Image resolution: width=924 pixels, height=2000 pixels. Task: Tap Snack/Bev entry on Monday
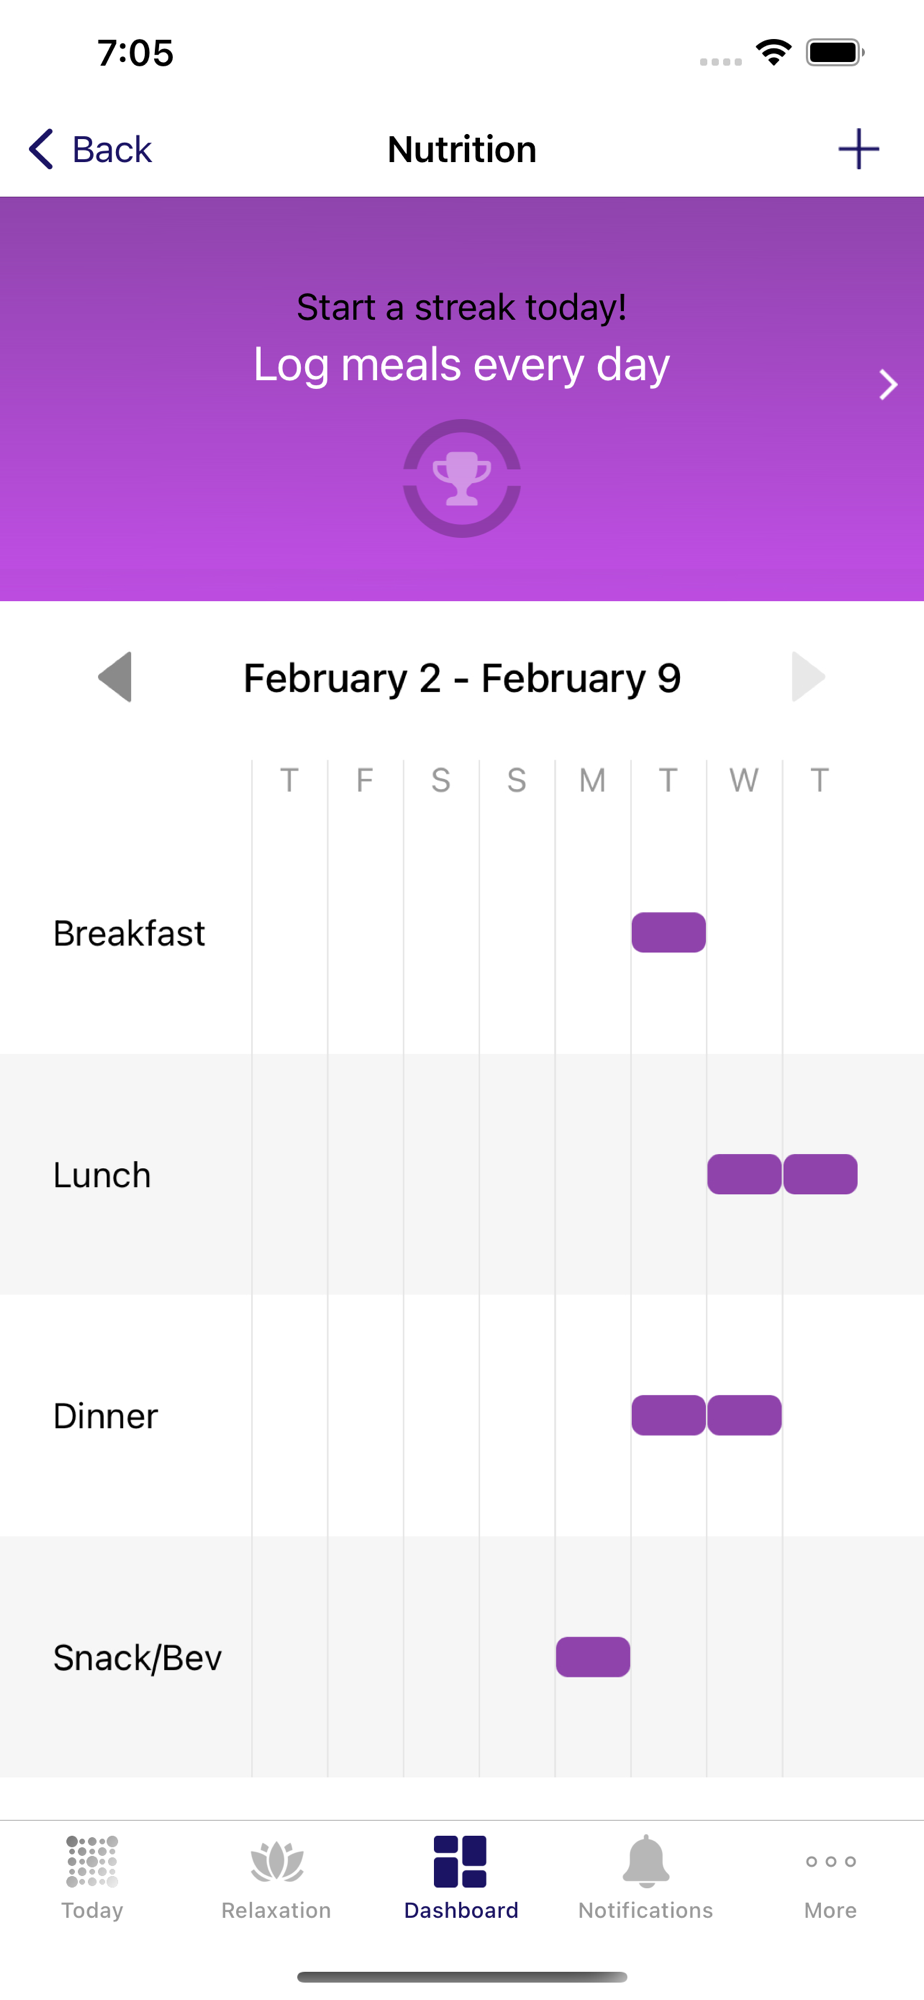tap(593, 1657)
